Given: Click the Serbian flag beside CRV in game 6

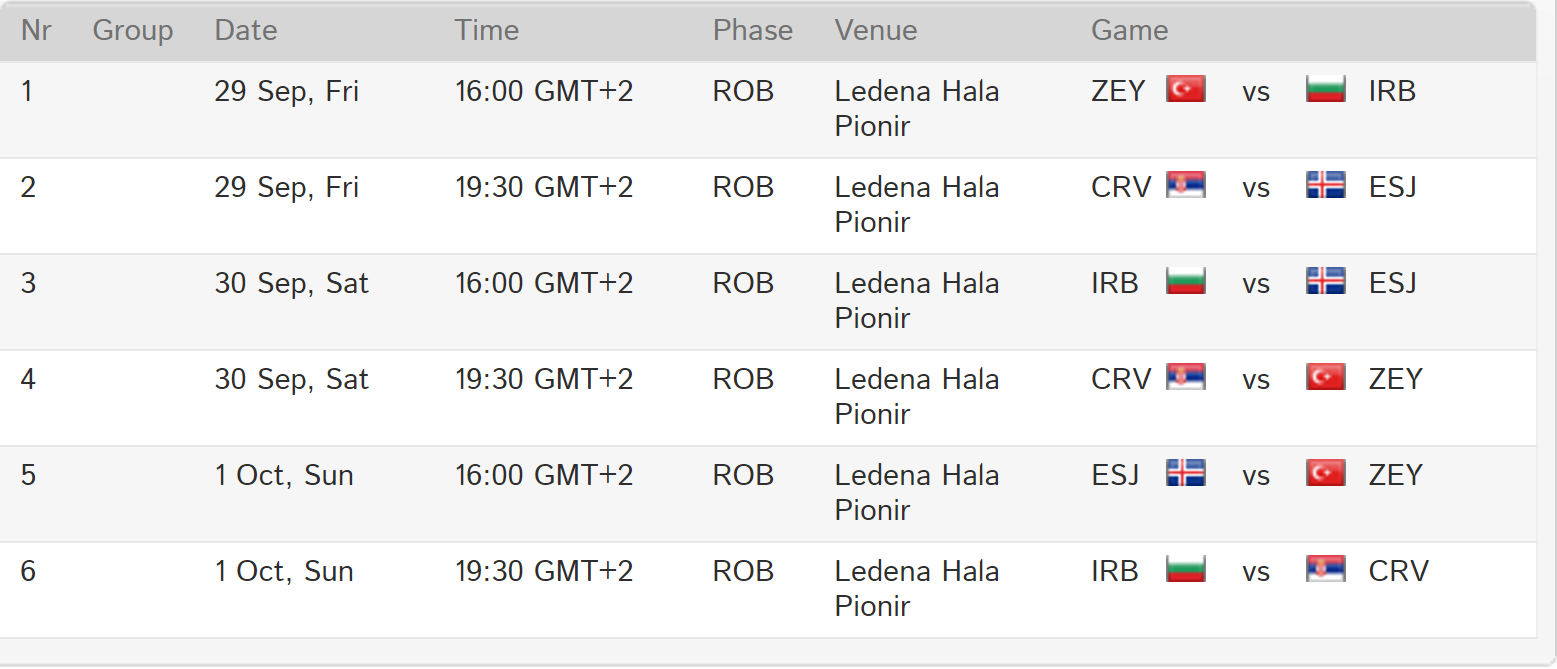Looking at the screenshot, I should tap(1326, 569).
